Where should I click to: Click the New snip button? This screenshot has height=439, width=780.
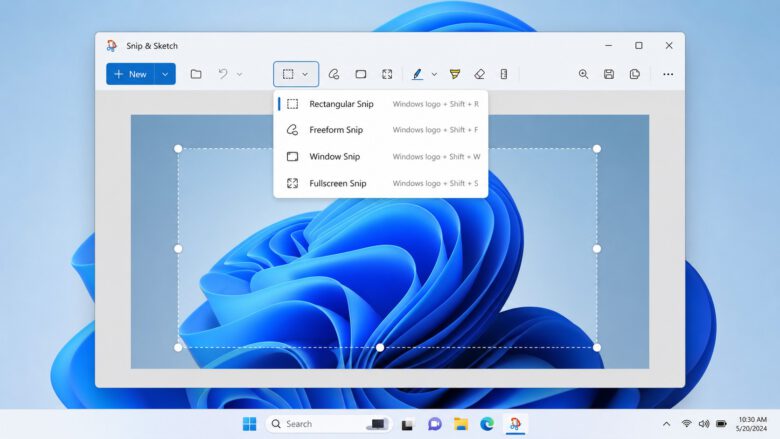click(130, 74)
